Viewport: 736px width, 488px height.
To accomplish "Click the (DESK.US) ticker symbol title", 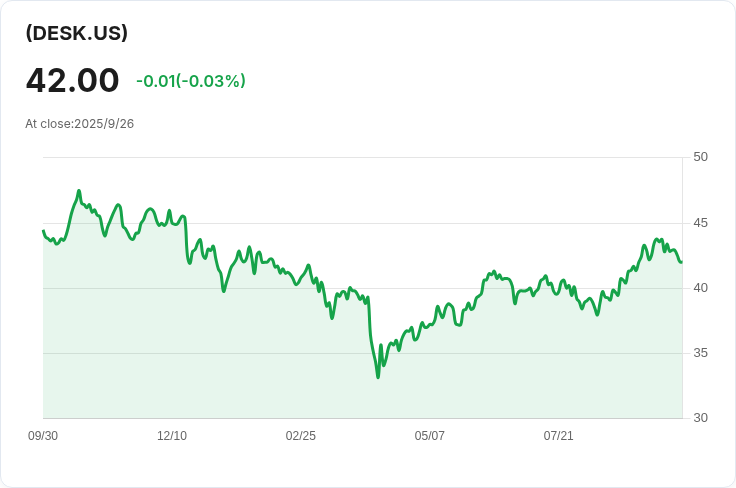I will pyautogui.click(x=77, y=33).
